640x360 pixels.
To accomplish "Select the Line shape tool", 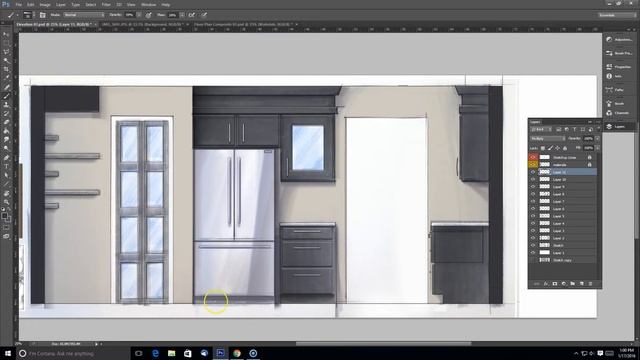I will pos(6,184).
